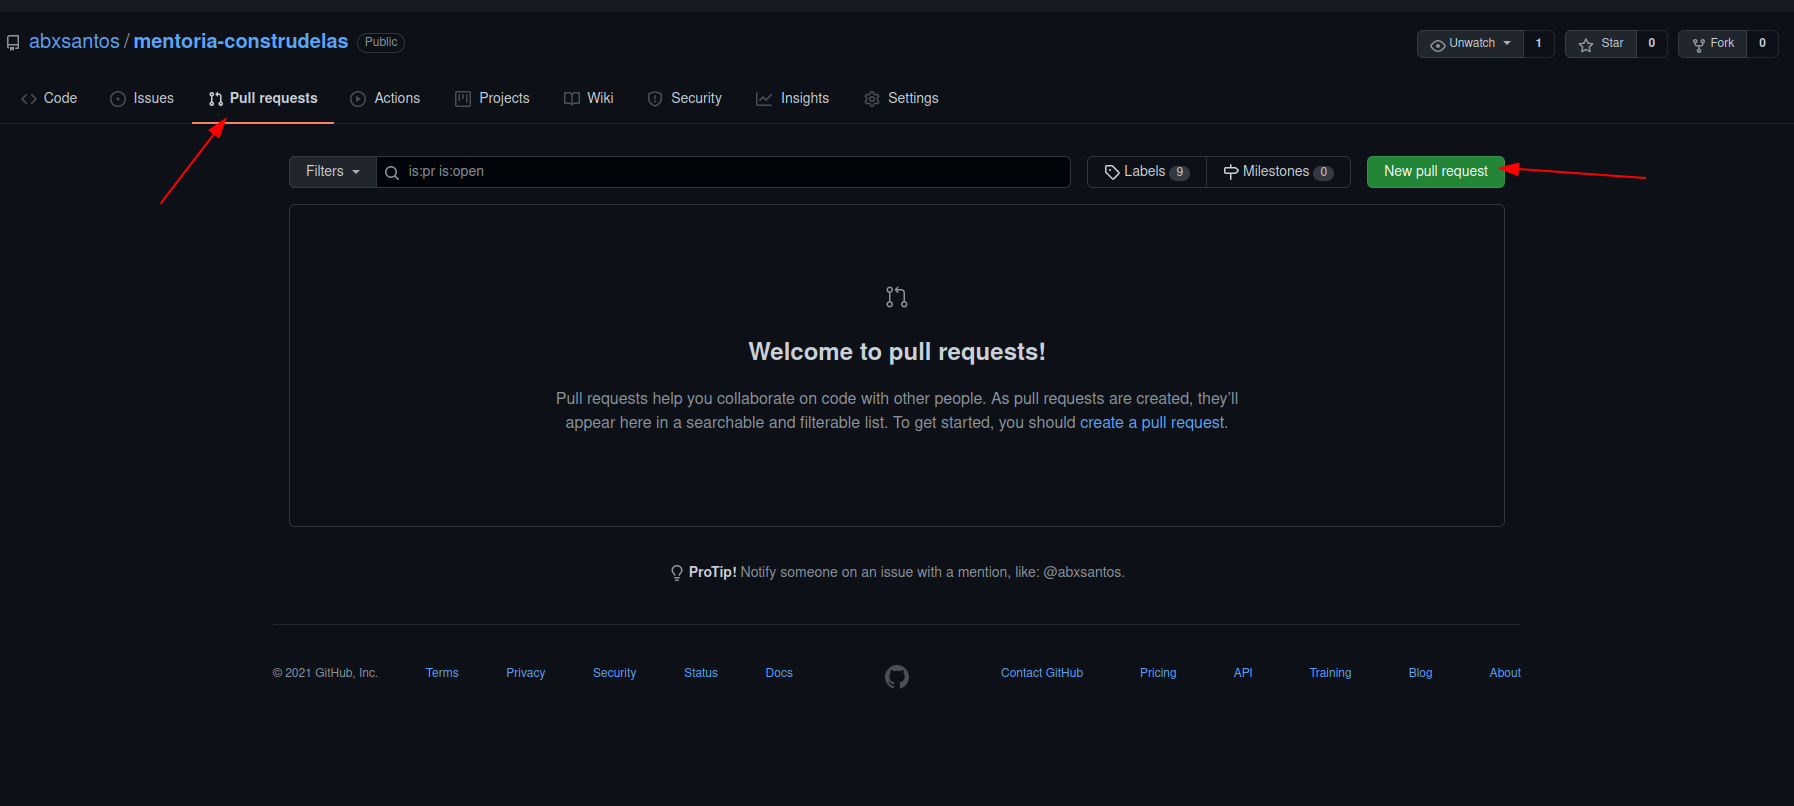
Task: Click the ProTip lightbulb icon
Action: pyautogui.click(x=677, y=572)
